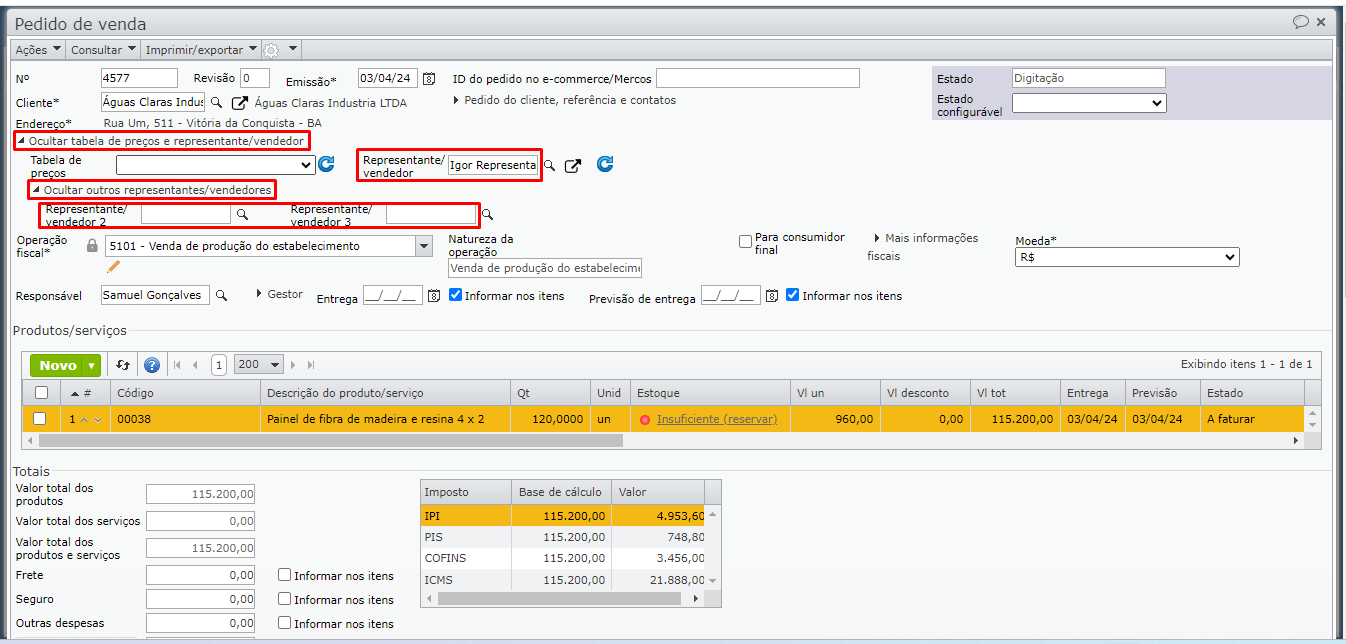Edit the fiscal operation with pencil icon

click(x=113, y=266)
